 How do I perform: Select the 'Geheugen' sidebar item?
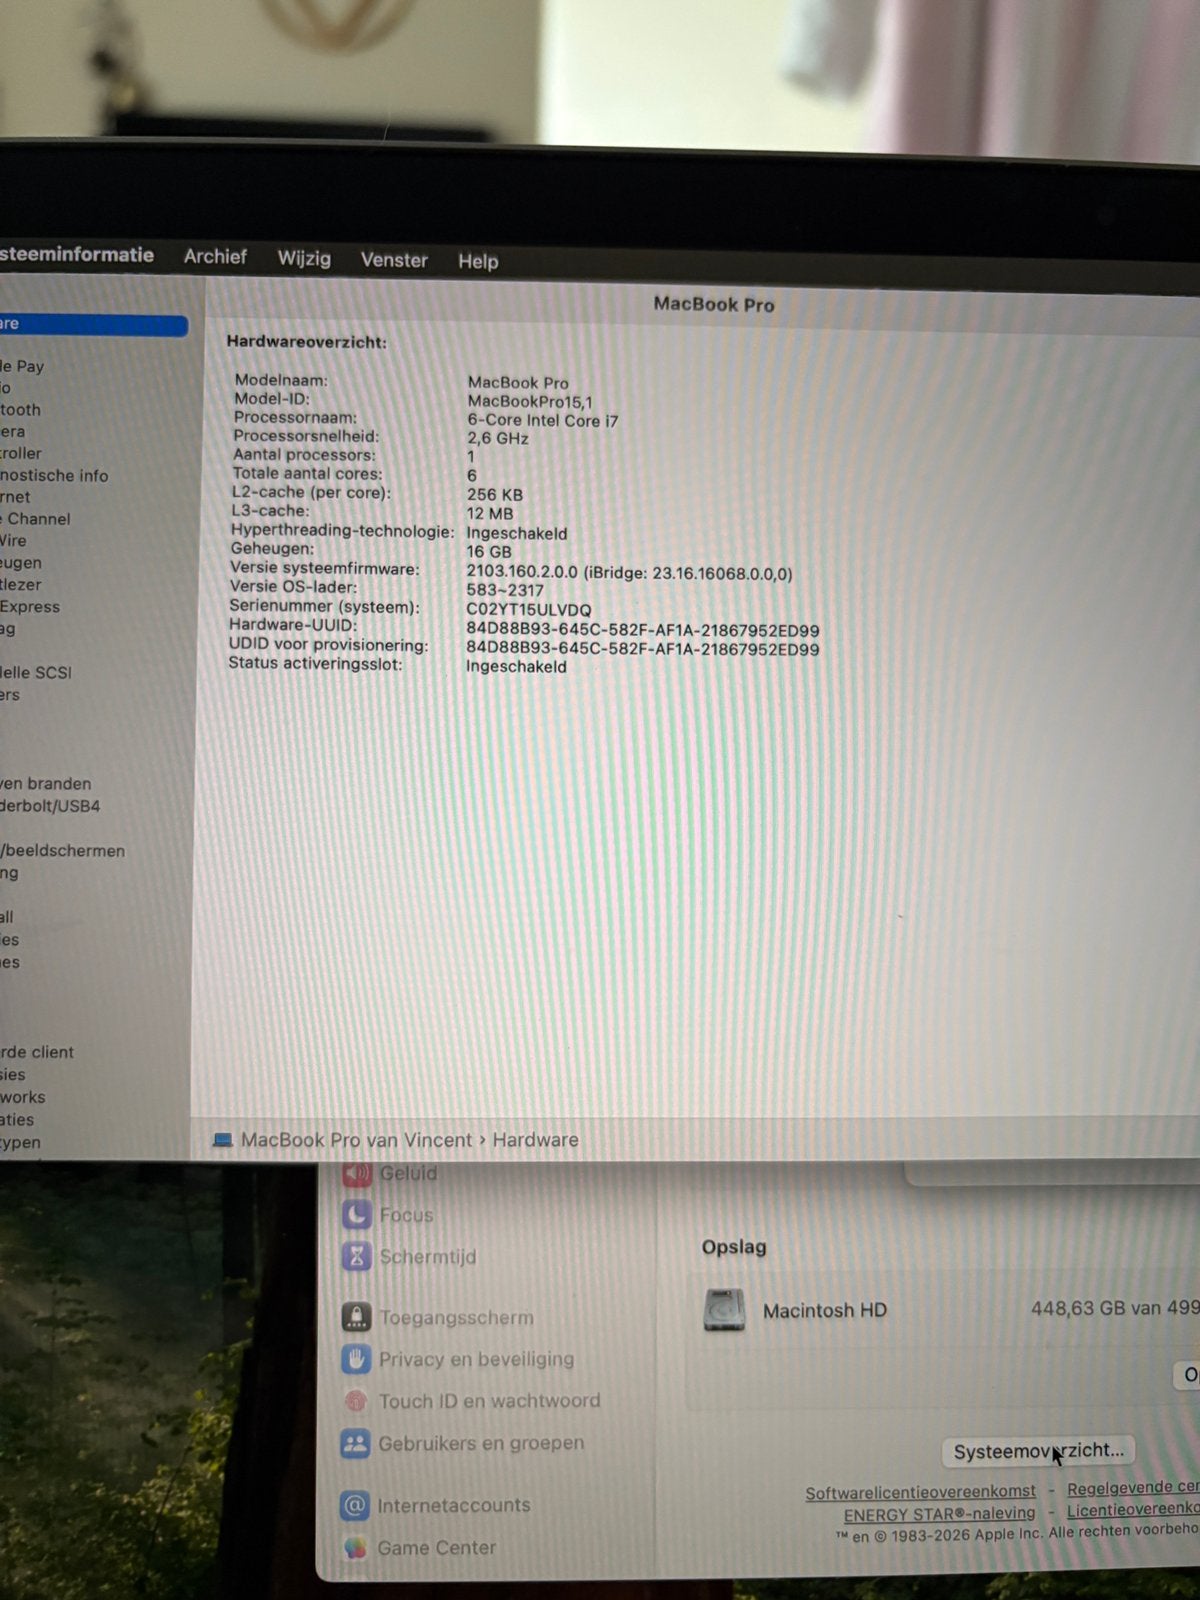click(21, 563)
